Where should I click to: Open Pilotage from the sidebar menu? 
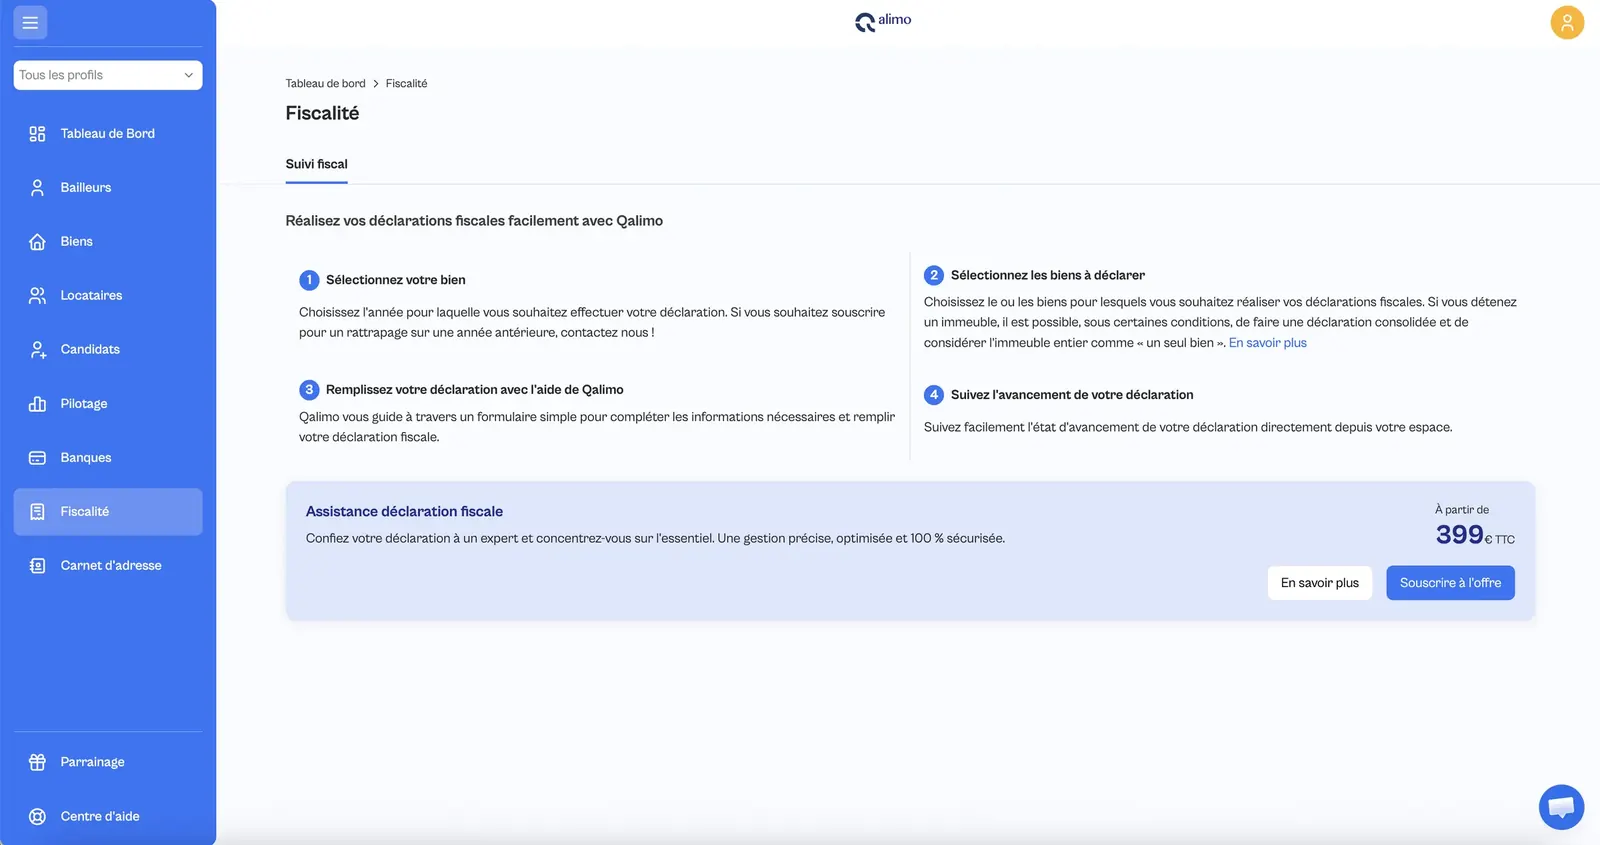click(108, 404)
